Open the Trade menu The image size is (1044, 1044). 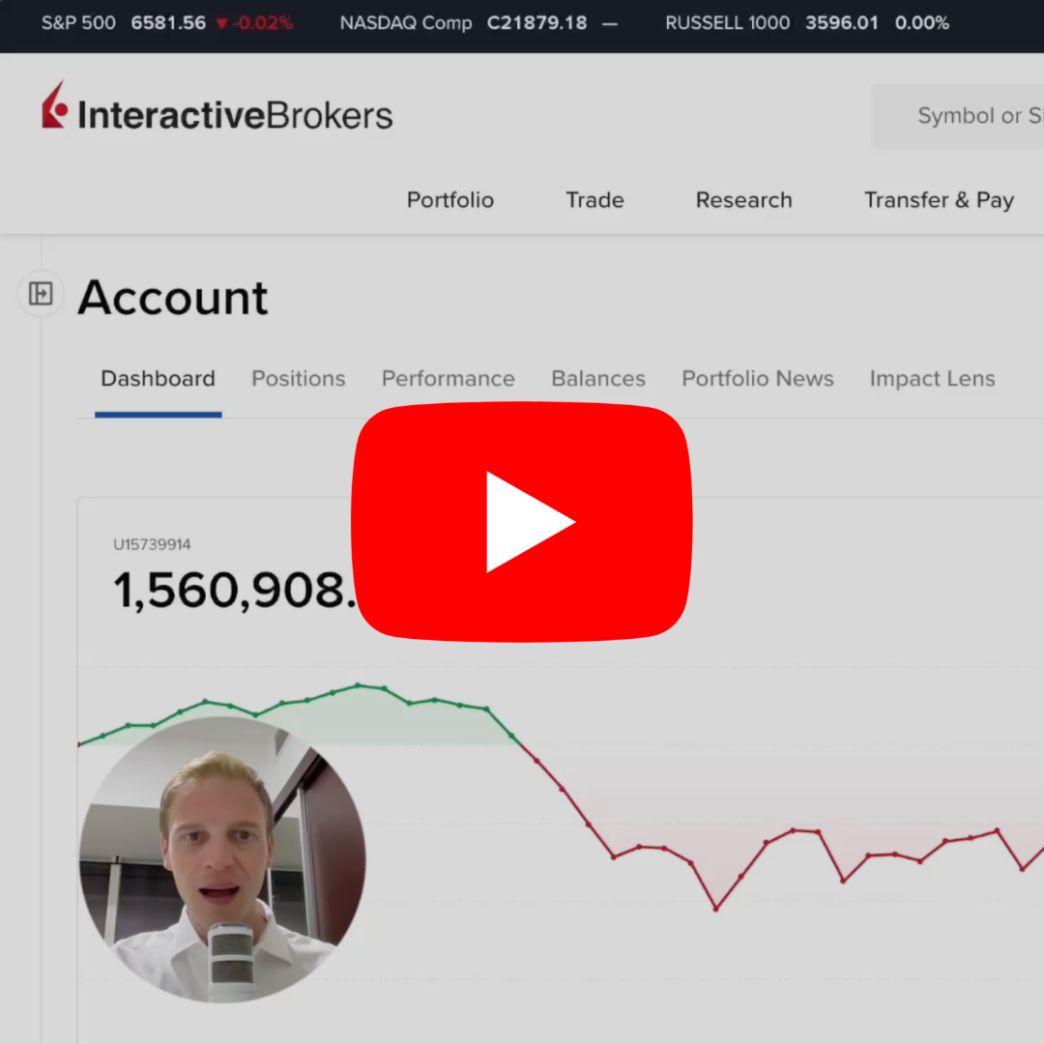(x=594, y=200)
